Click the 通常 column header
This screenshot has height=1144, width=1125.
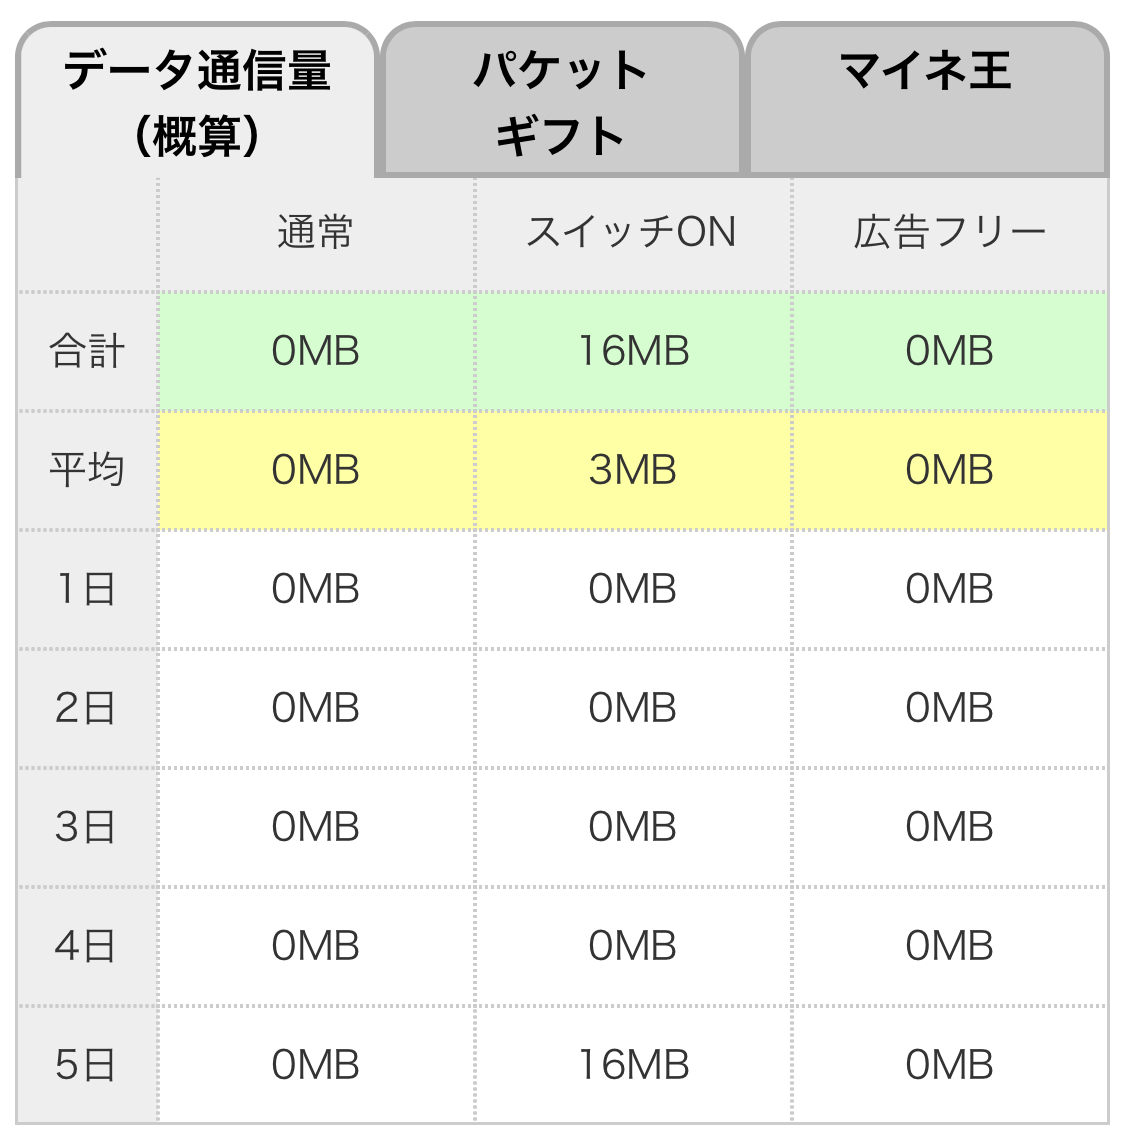[x=315, y=233]
